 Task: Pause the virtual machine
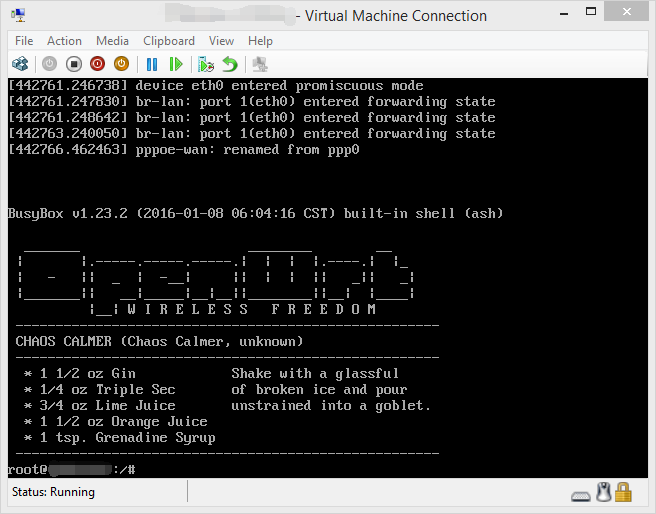pos(152,64)
